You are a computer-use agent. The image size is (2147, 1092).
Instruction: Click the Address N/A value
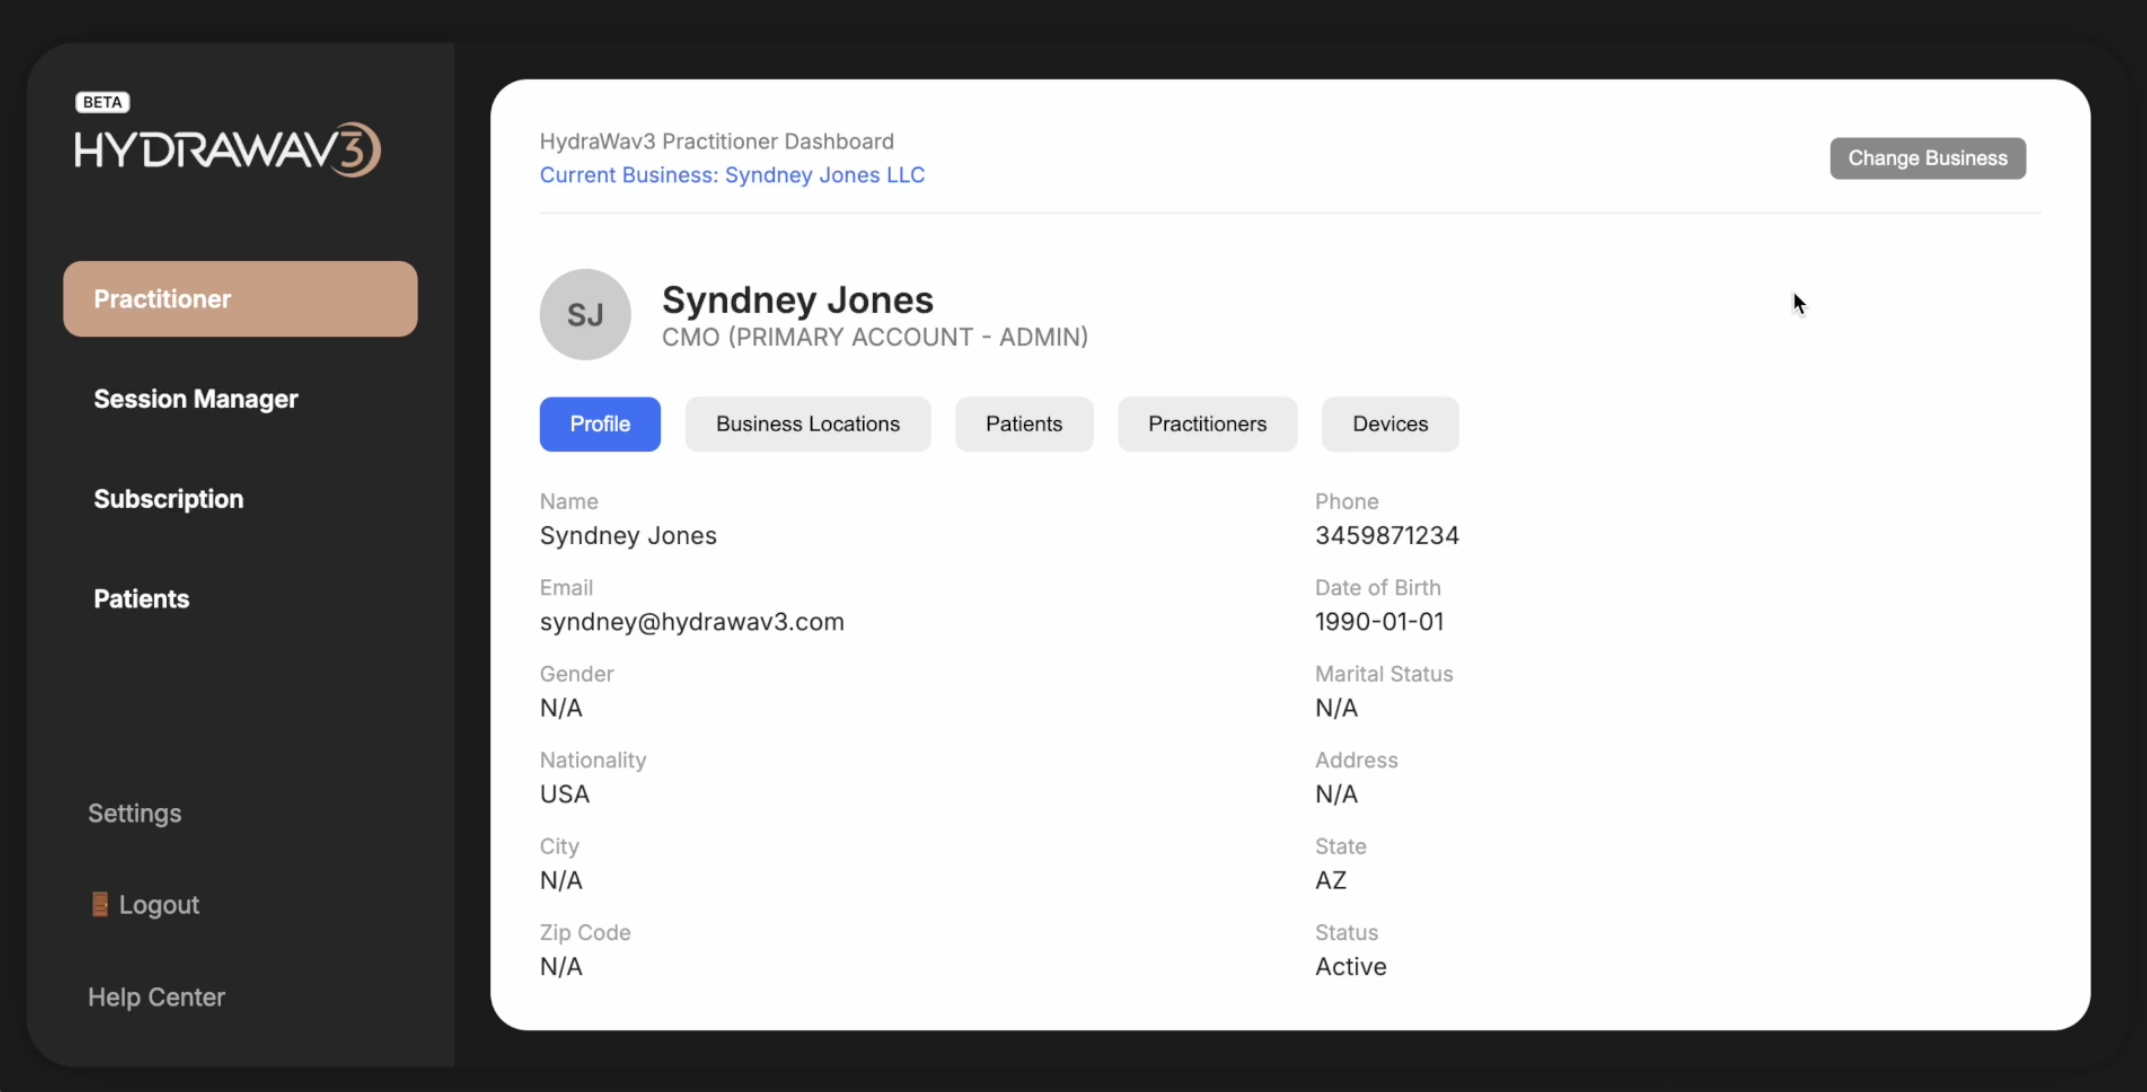pyautogui.click(x=1336, y=794)
